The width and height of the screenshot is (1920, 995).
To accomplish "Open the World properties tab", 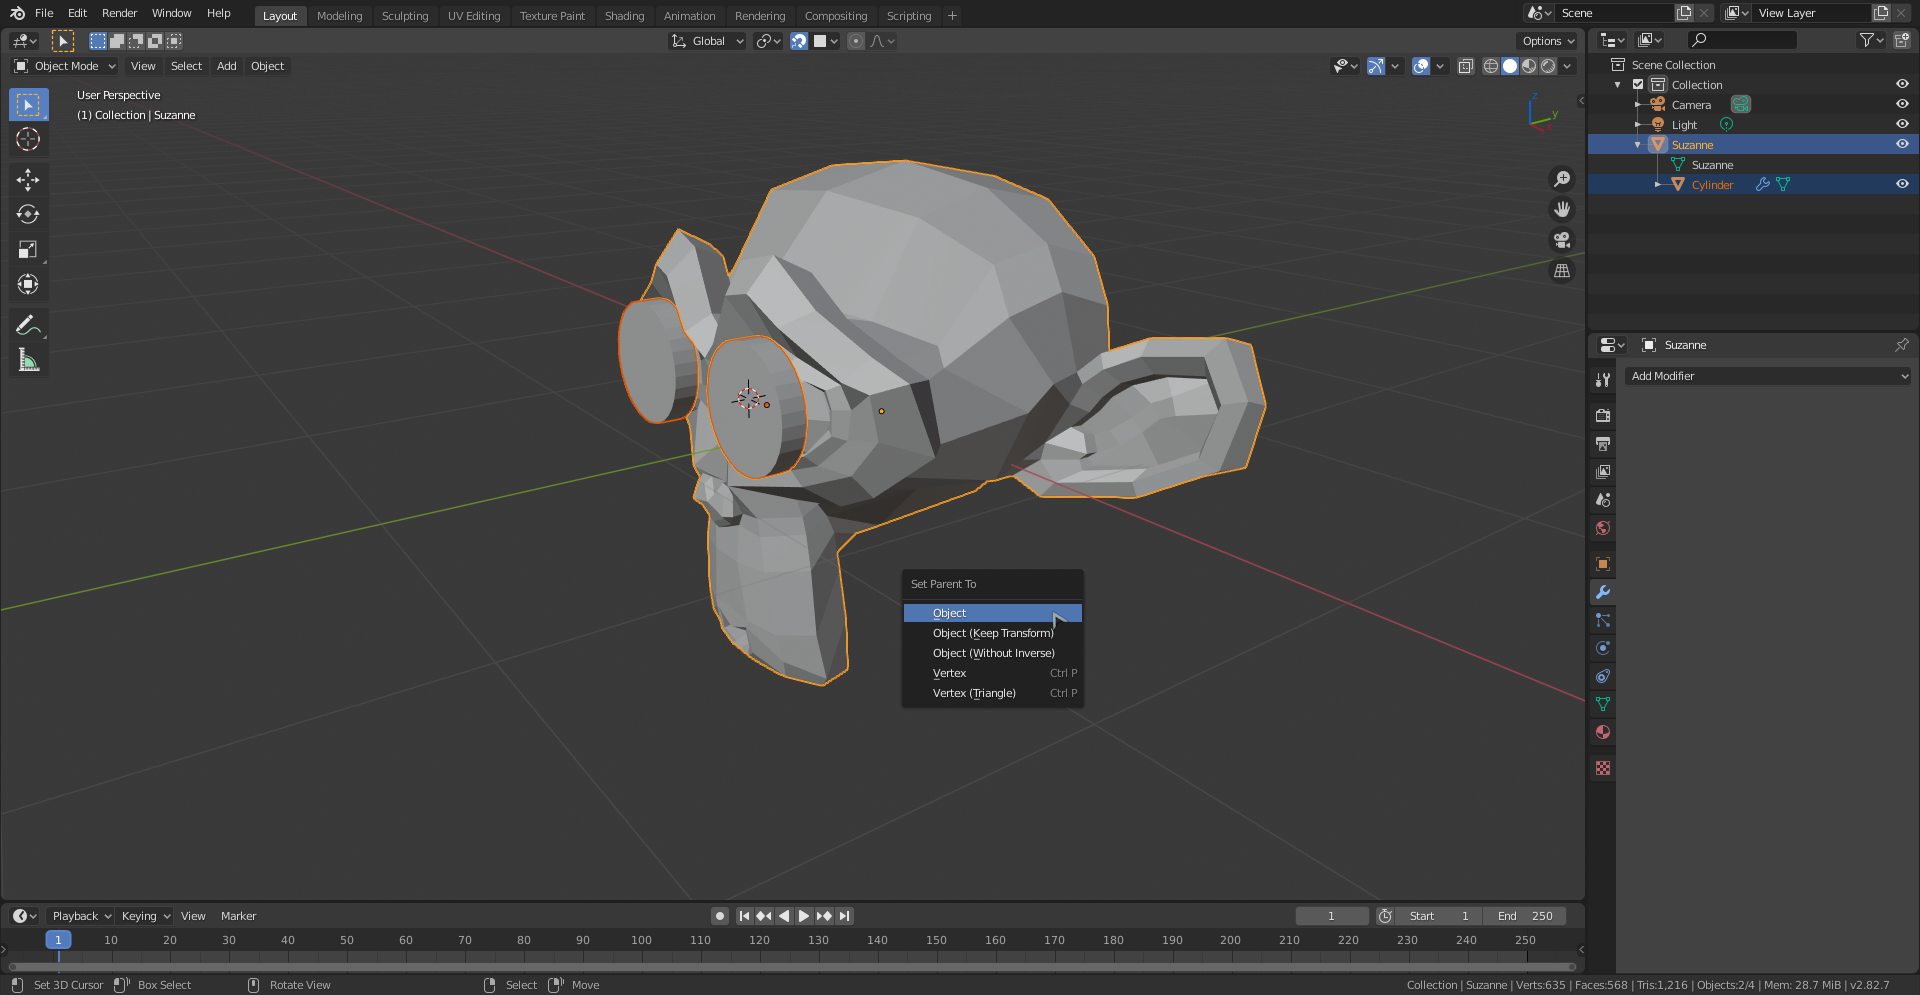I will (x=1603, y=528).
